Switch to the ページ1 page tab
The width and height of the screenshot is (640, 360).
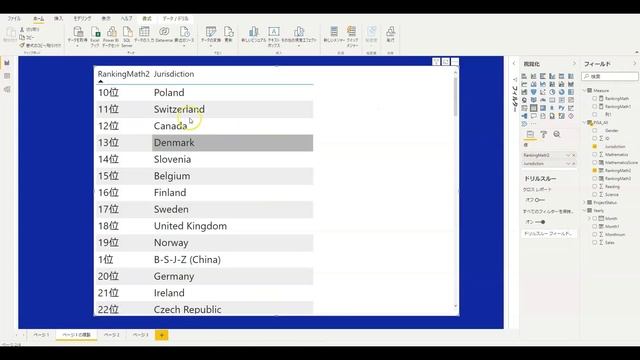point(41,335)
